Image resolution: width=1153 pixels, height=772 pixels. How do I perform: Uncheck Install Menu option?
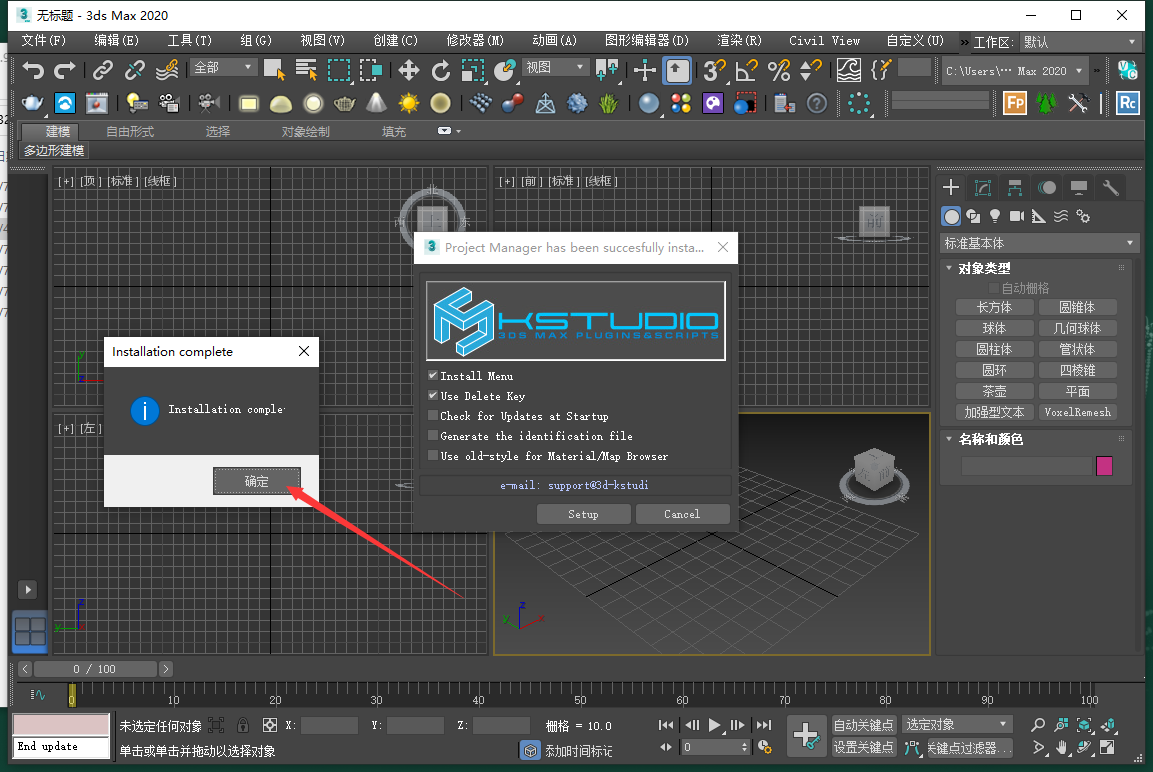[x=433, y=376]
